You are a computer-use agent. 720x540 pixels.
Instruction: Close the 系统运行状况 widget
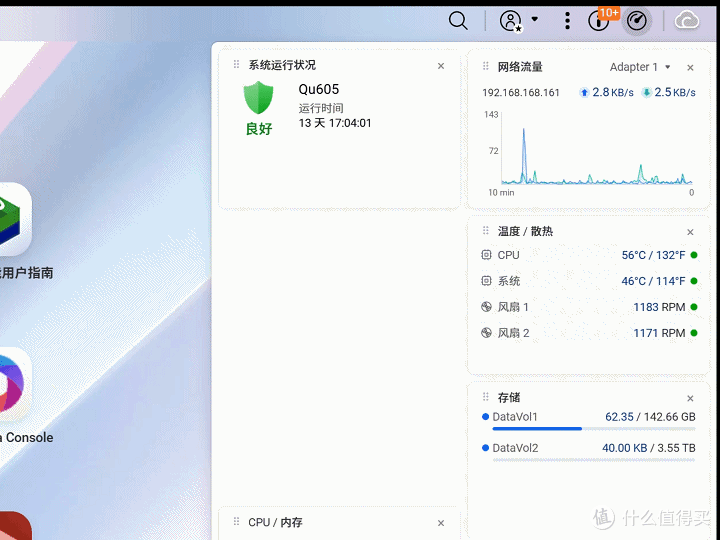[x=441, y=66]
